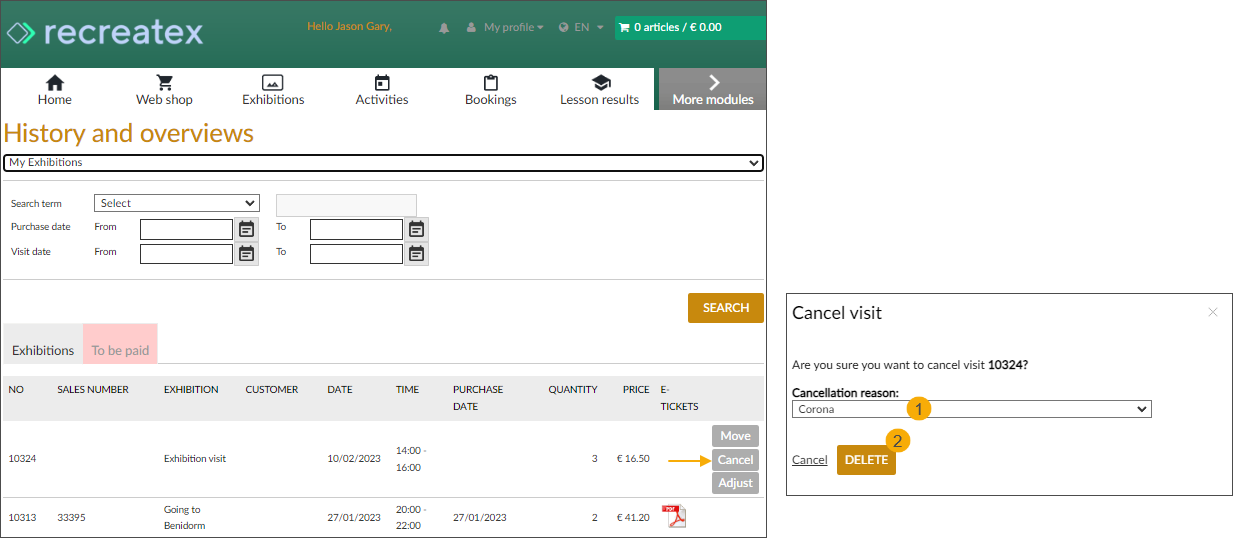Go to Home module
This screenshot has width=1233, height=538.
tap(55, 90)
